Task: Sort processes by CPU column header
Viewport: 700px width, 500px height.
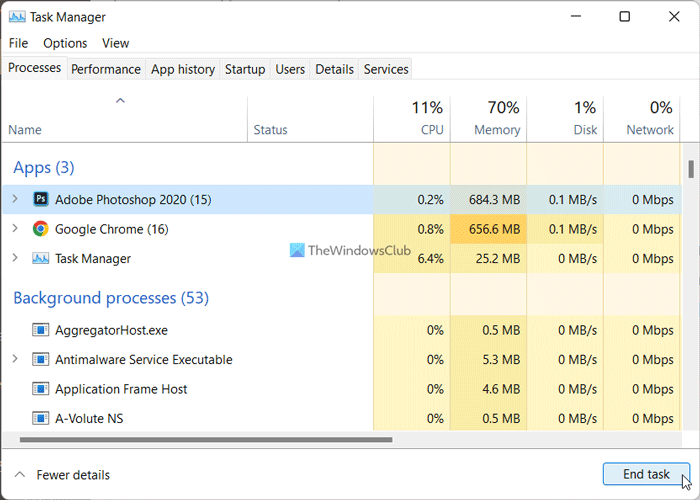Action: coord(431,130)
